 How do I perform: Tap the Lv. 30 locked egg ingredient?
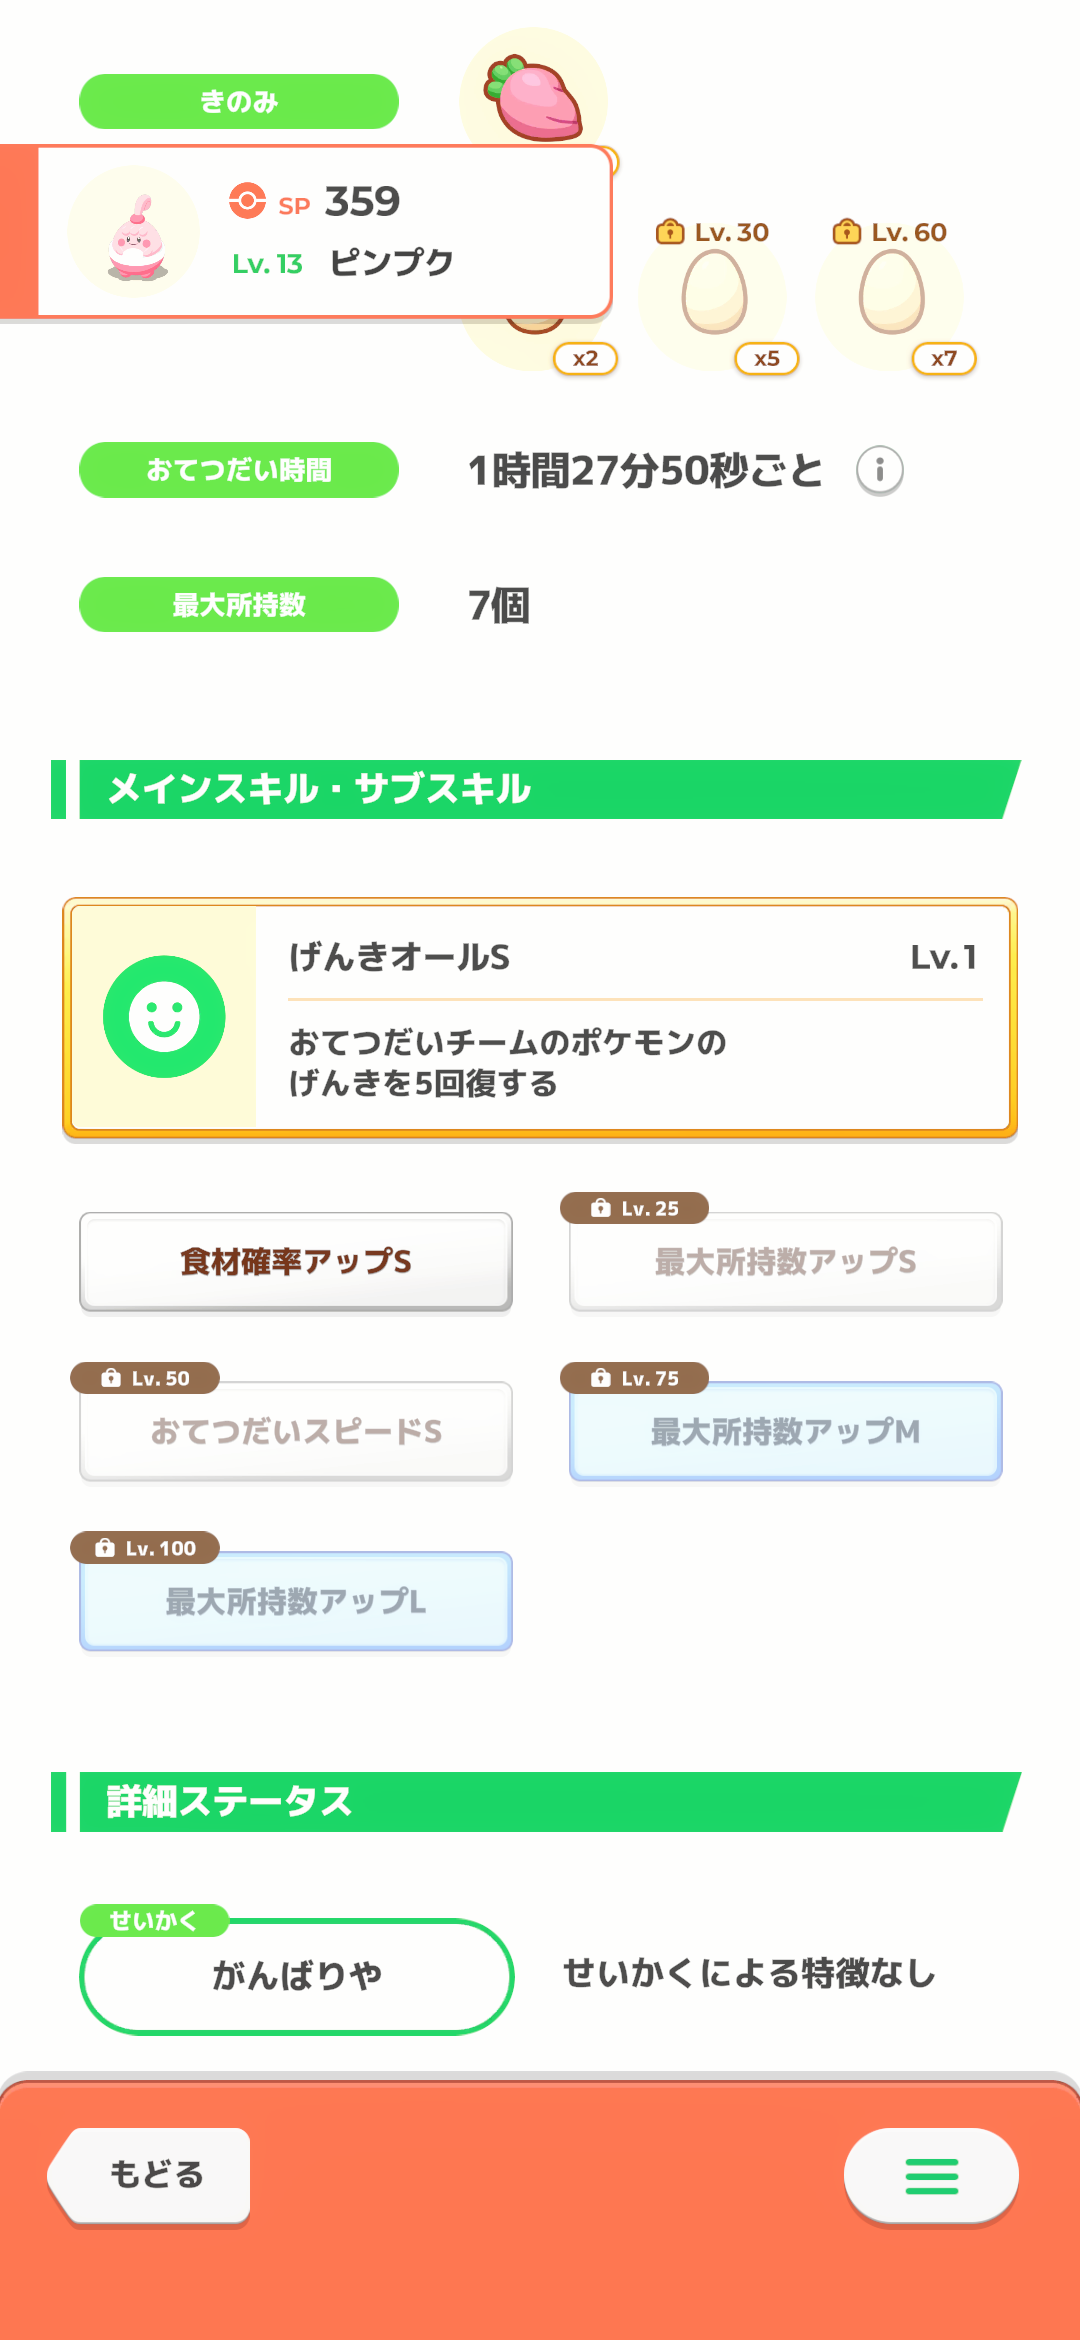(714, 292)
